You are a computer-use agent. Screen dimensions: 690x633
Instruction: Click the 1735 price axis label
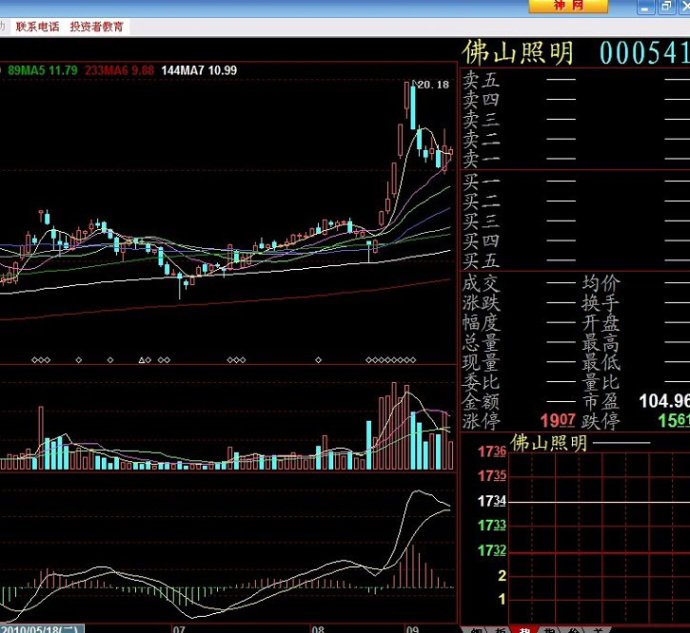click(492, 476)
